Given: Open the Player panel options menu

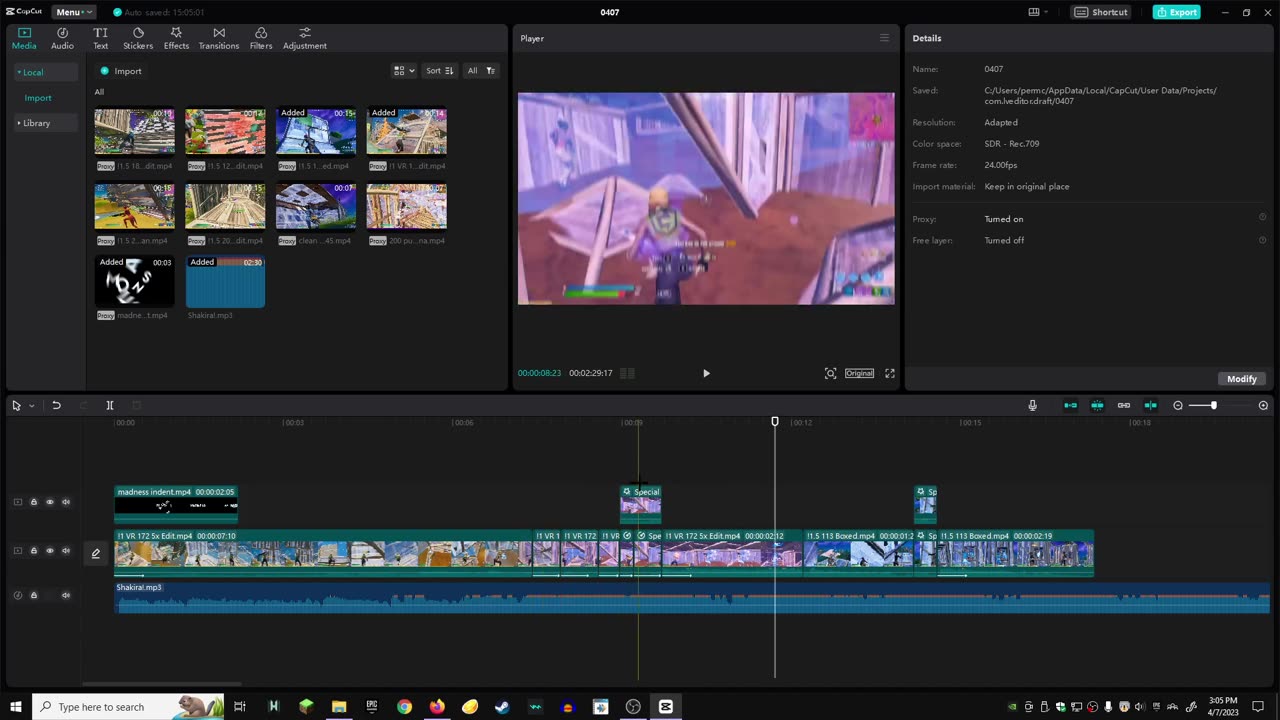Looking at the screenshot, I should (x=884, y=38).
